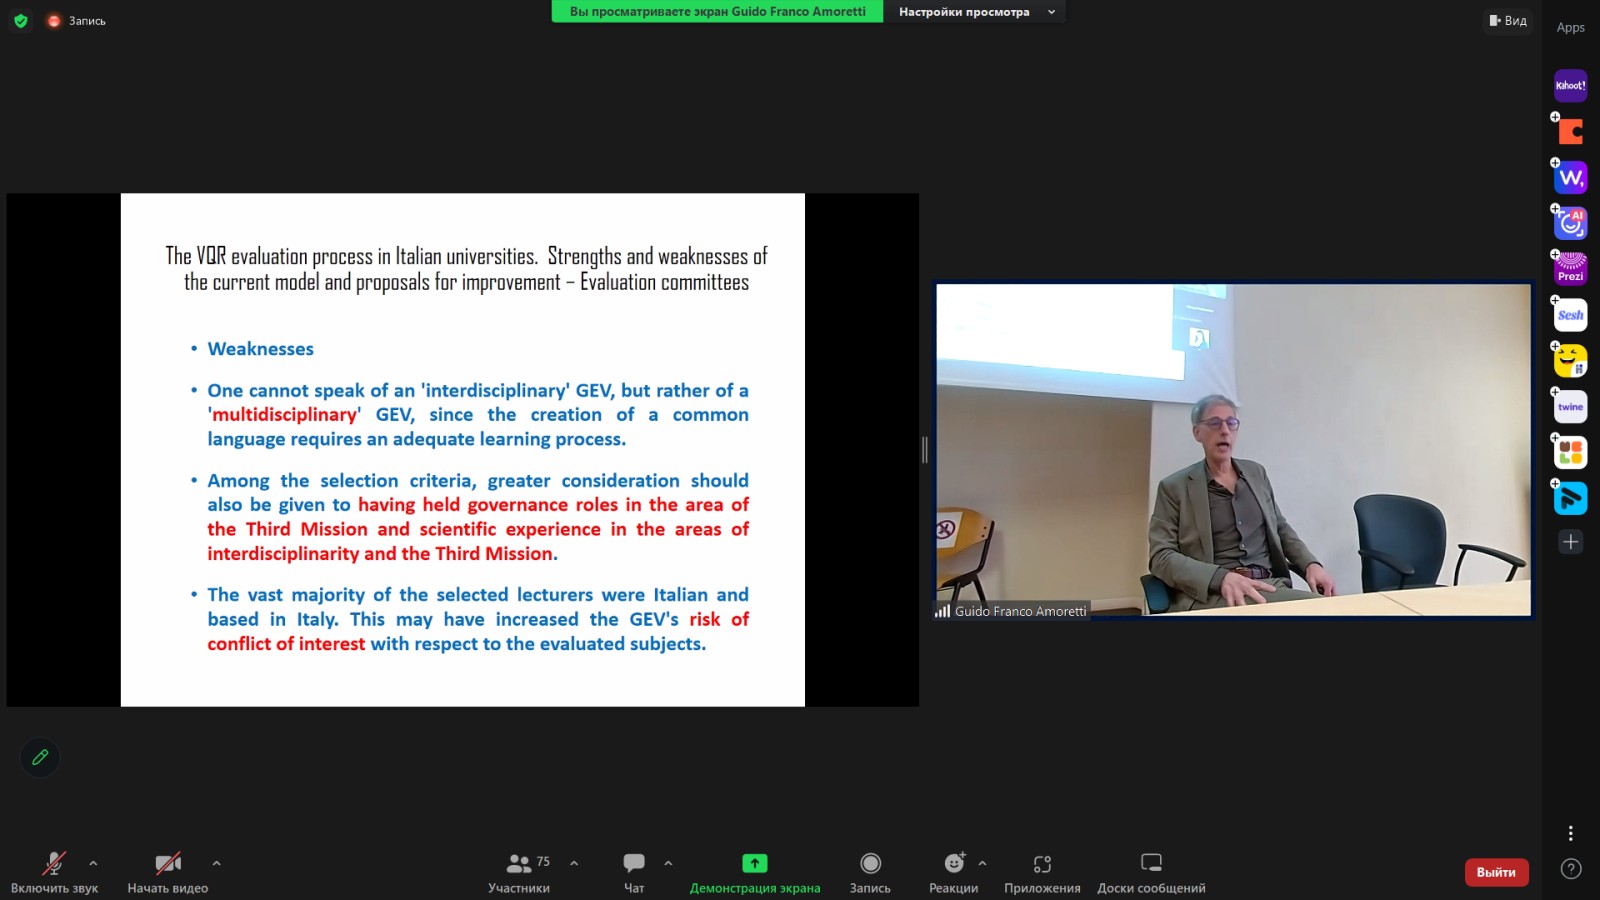Viewport: 1600px width, 900px height.
Task: Open the Sesh app icon
Action: [1570, 315]
